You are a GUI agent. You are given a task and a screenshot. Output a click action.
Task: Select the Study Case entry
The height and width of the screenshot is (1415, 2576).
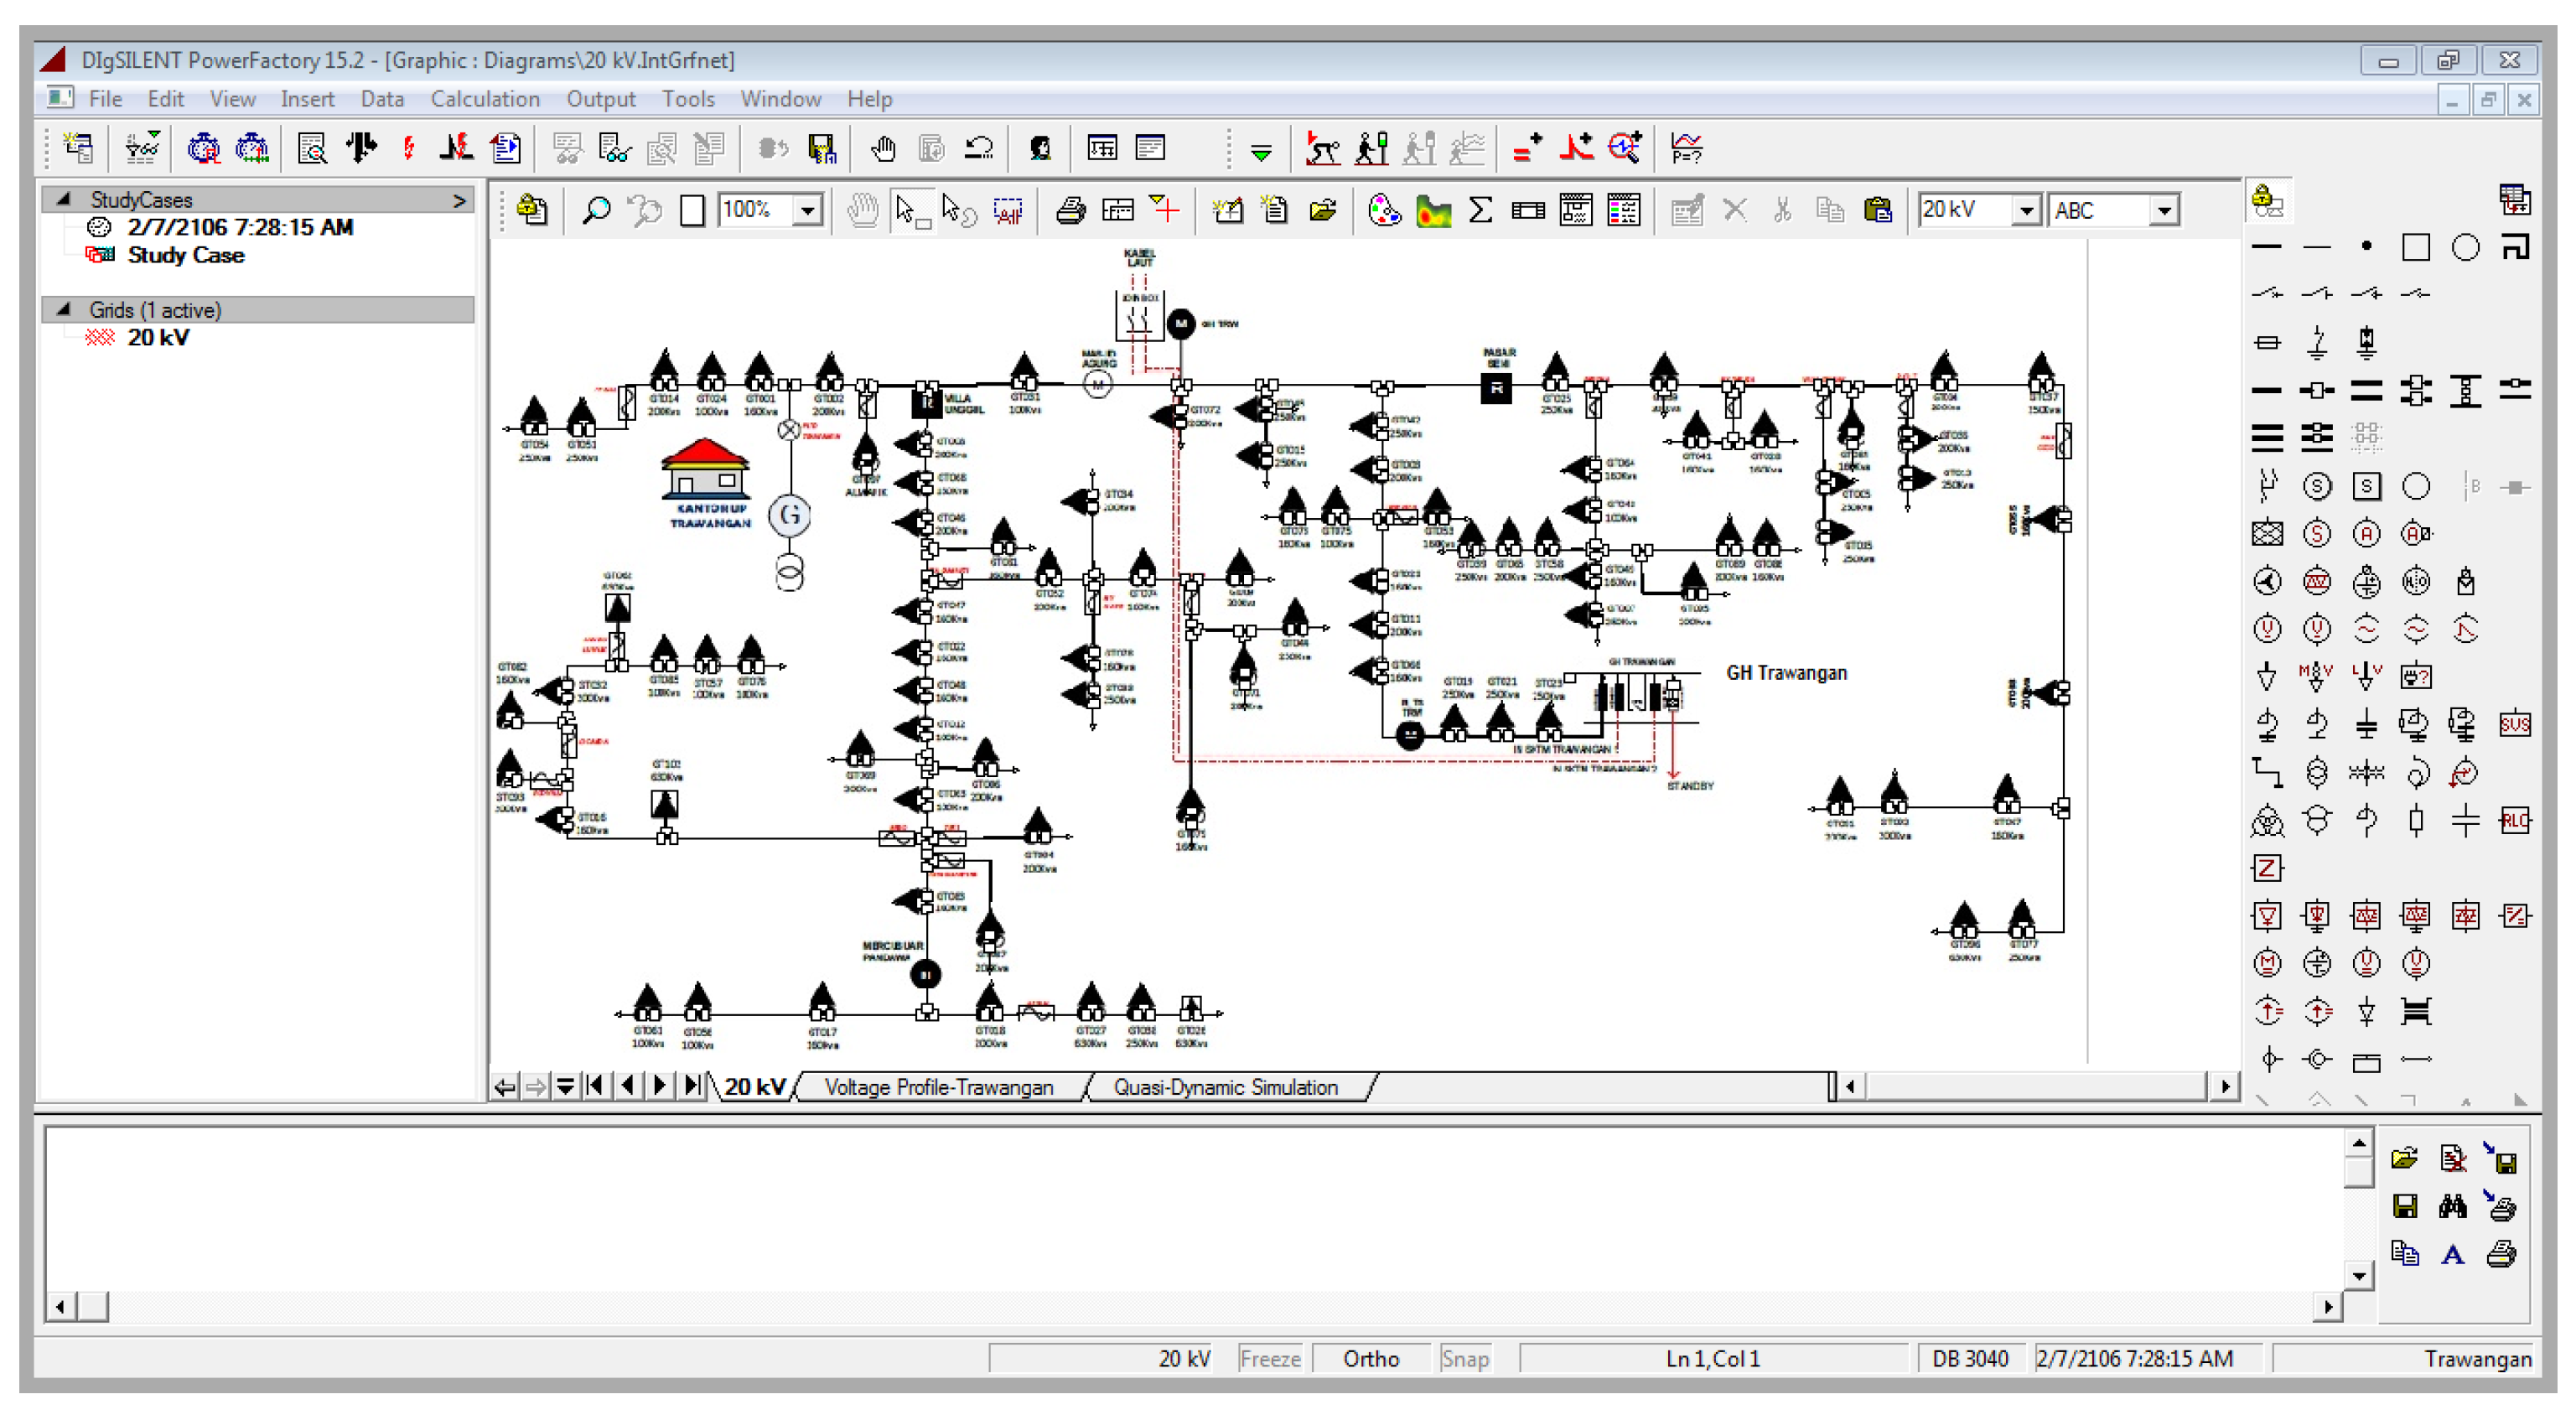coord(186,255)
